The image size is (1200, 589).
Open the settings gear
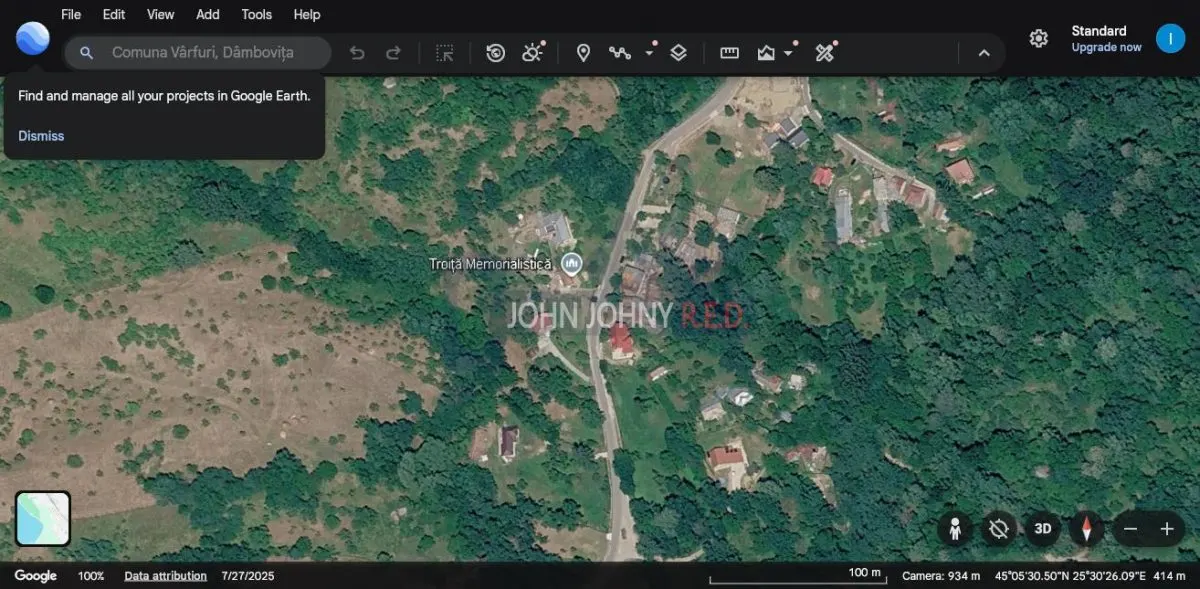point(1039,38)
